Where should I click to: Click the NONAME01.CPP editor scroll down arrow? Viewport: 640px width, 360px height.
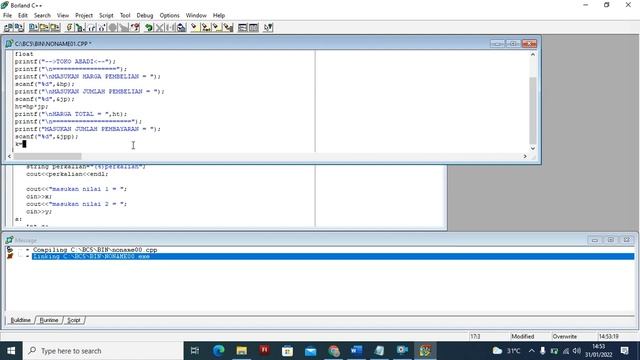click(533, 148)
